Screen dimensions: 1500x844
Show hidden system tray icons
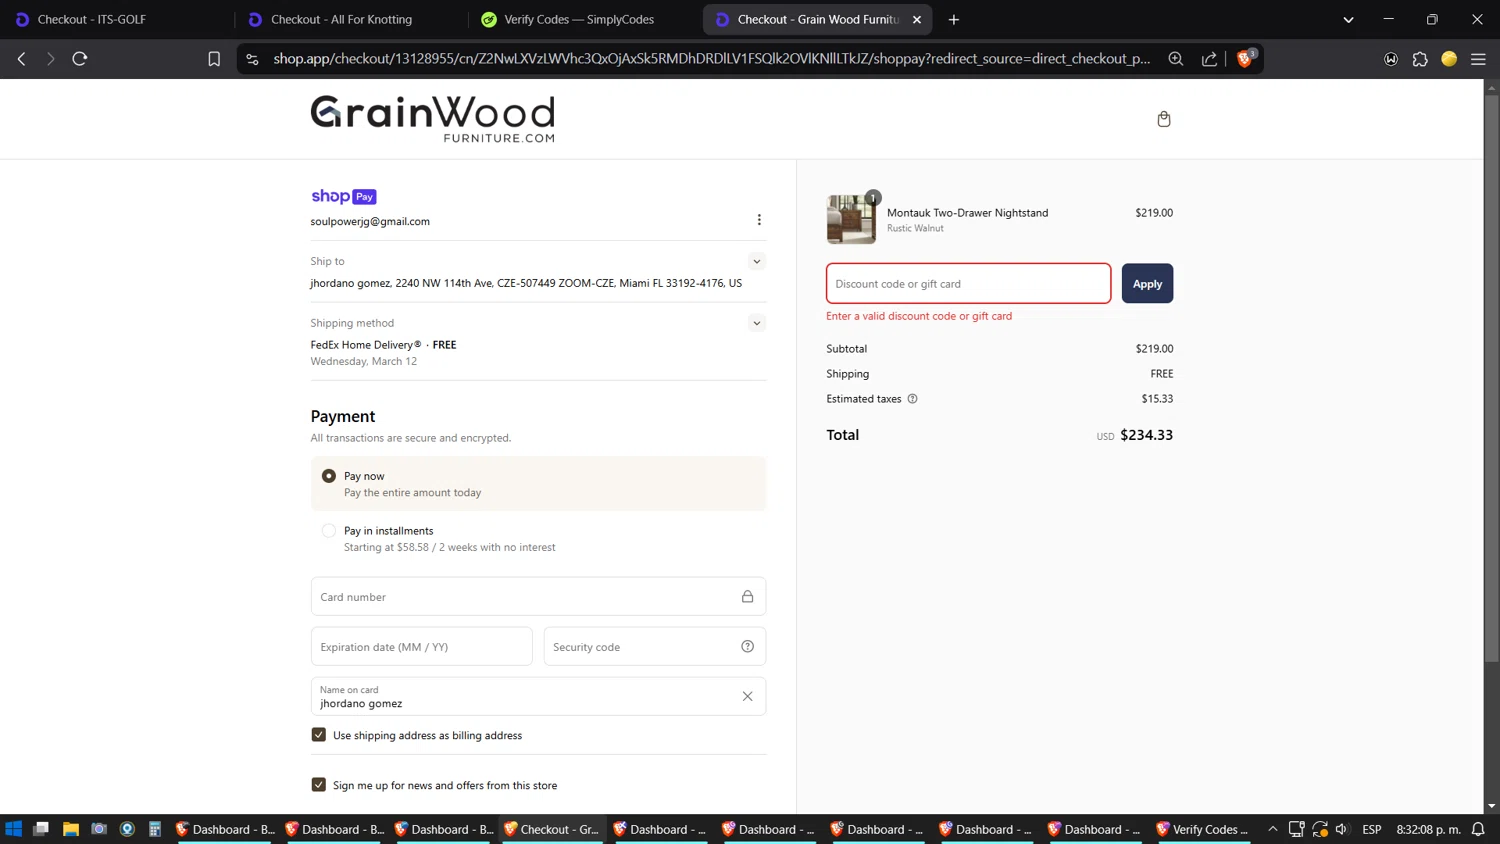pos(1272,829)
